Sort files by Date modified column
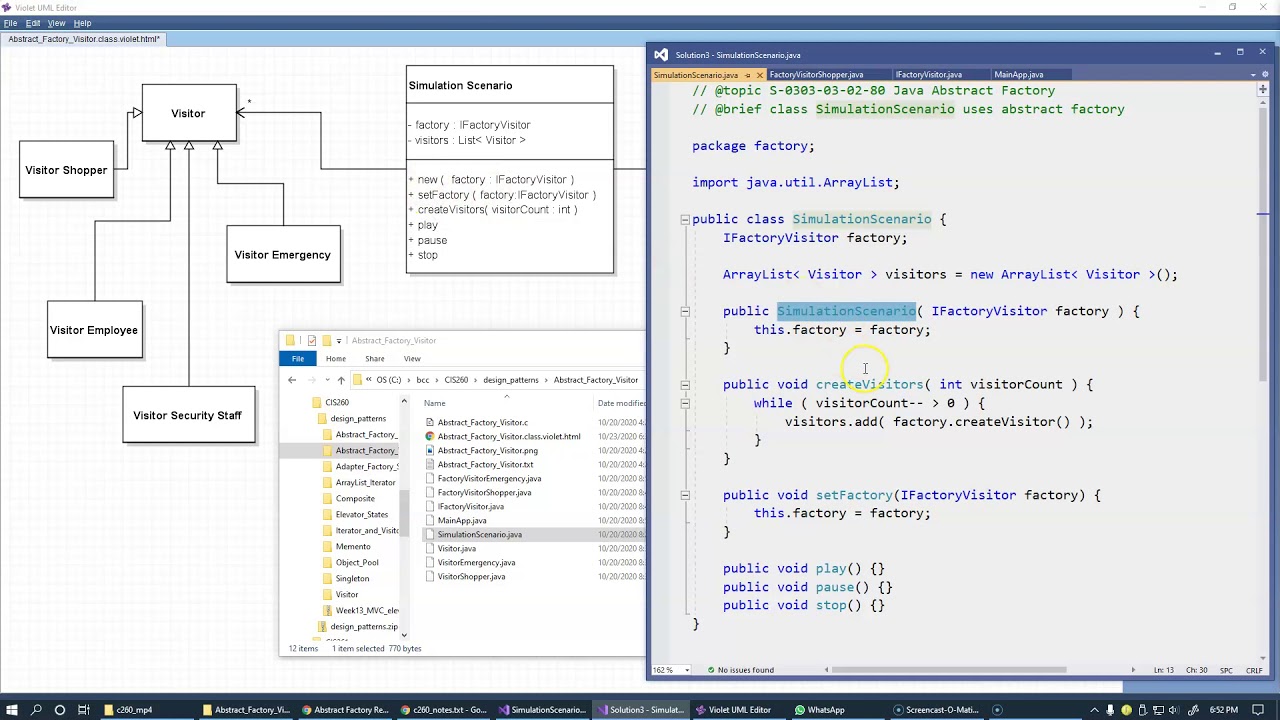The image size is (1280, 720). pyautogui.click(x=622, y=403)
